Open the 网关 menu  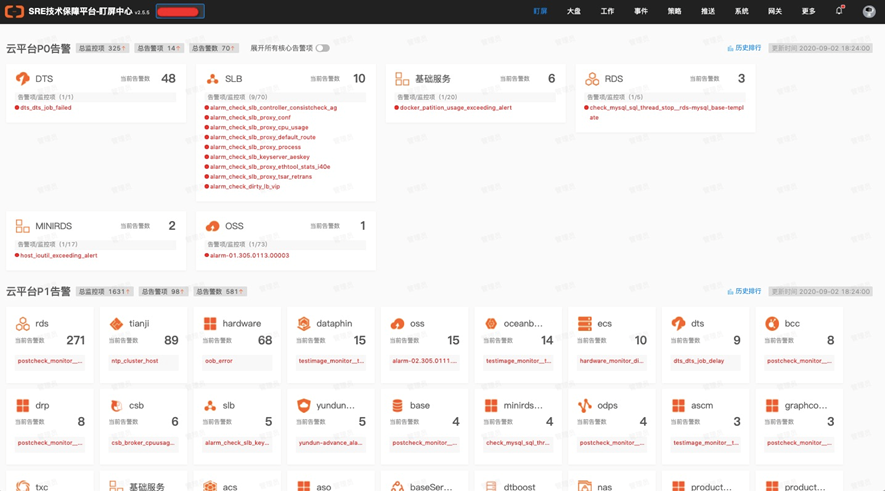tap(775, 11)
